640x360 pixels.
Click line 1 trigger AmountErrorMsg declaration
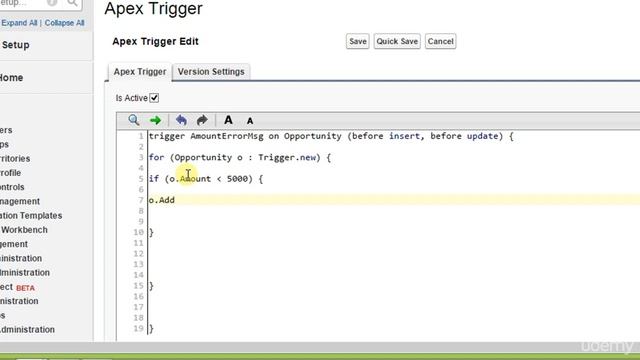click(x=331, y=136)
